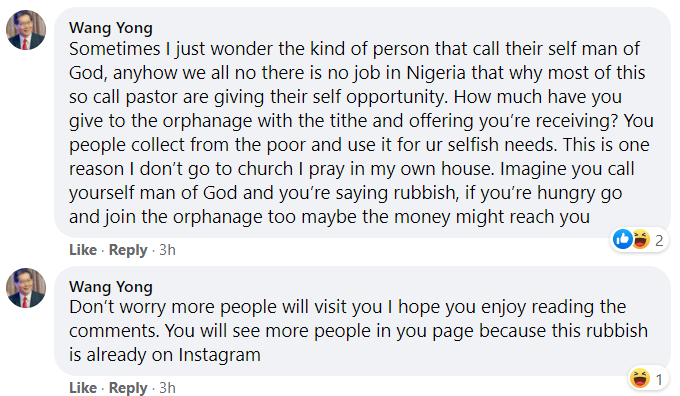Click the word Instagram in the second comment
Image resolution: width=680 pixels, height=396 pixels.
click(x=219, y=355)
